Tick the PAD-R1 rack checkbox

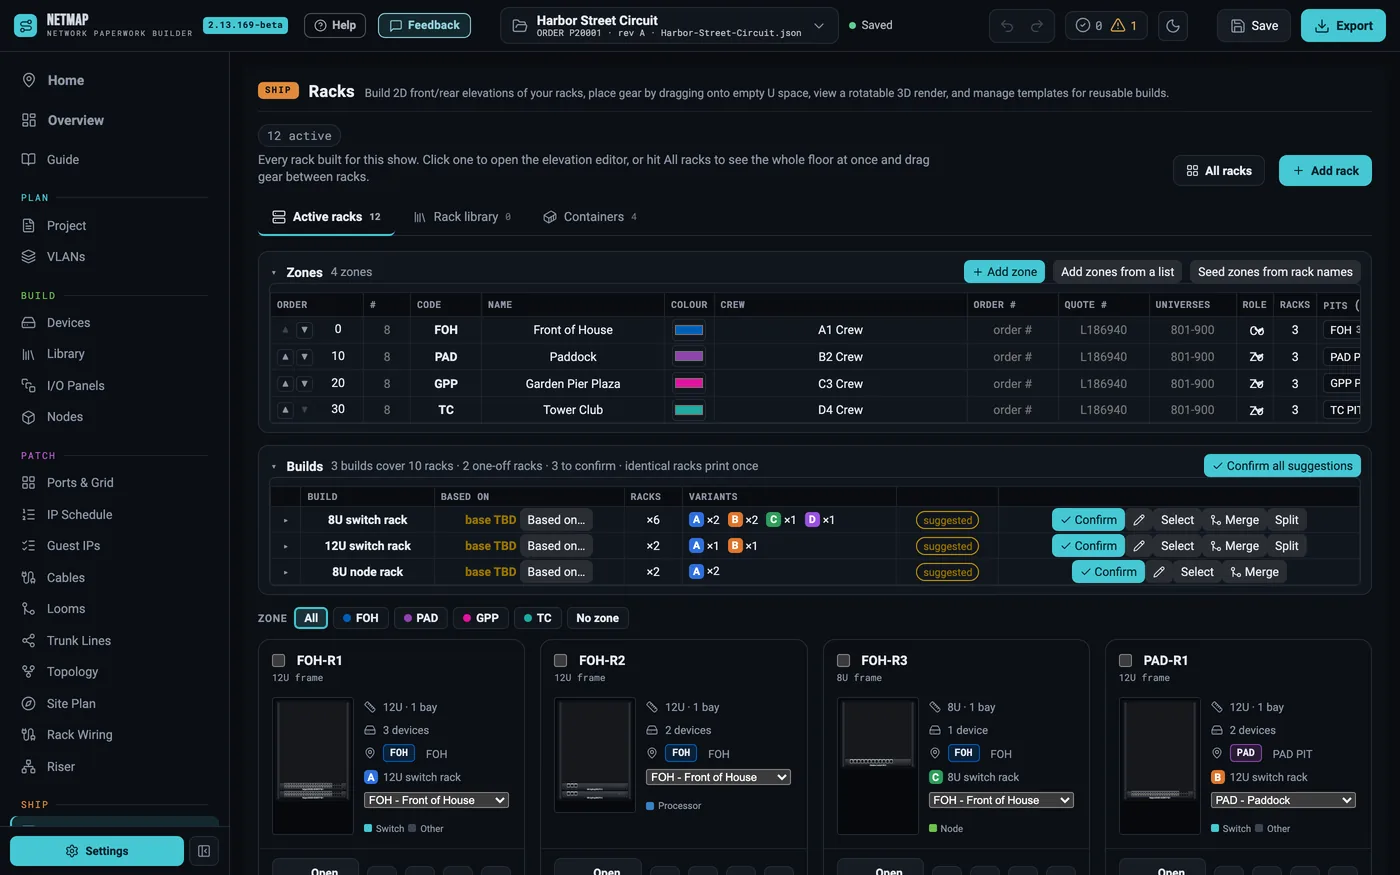(x=1125, y=661)
